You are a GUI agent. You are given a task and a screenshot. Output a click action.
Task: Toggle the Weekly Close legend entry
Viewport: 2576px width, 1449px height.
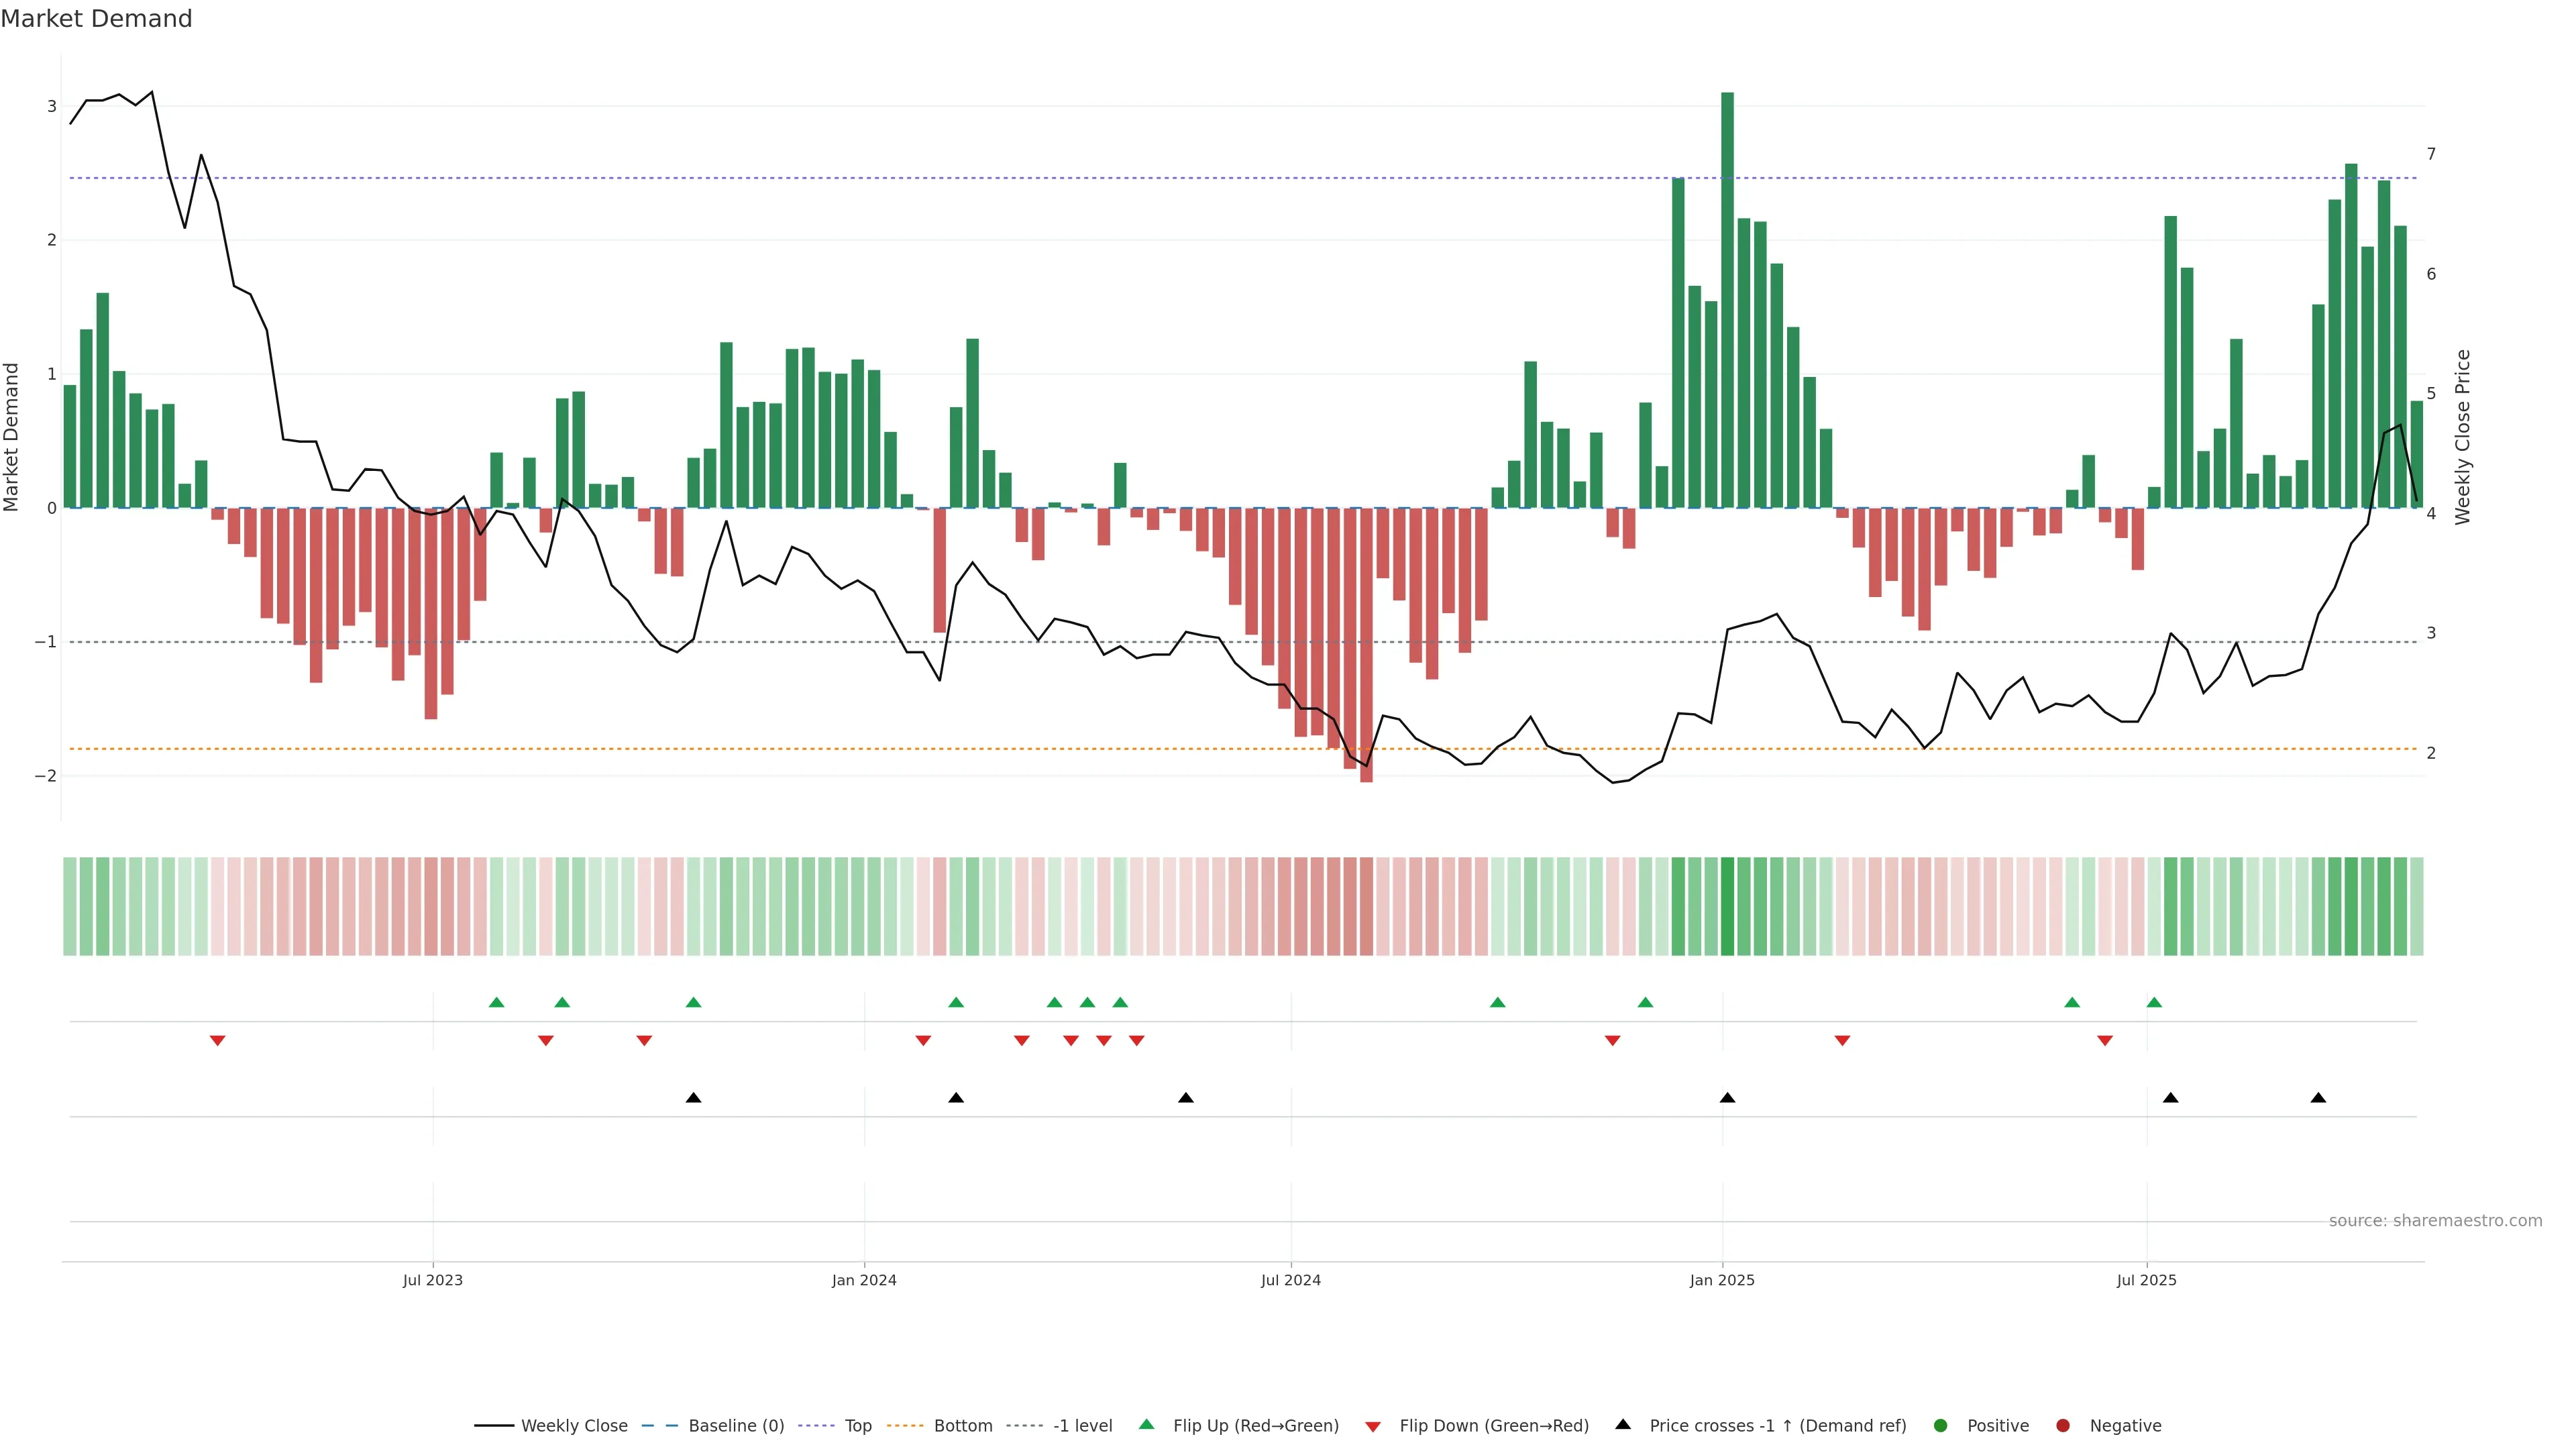(573, 1426)
